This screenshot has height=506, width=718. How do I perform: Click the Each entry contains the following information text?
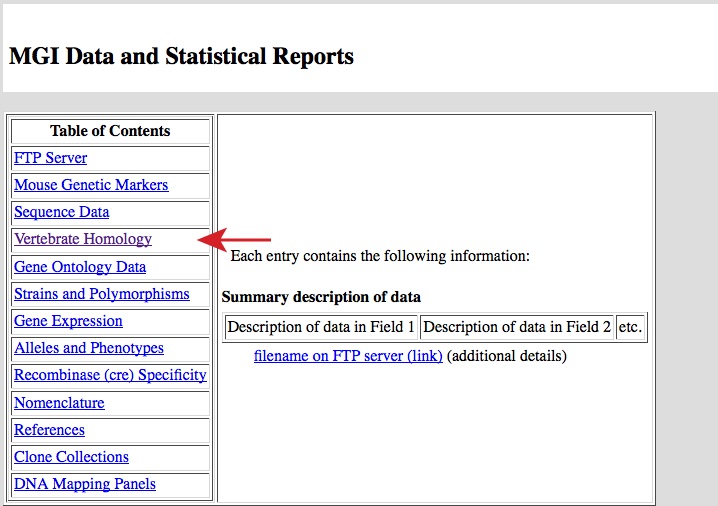380,256
